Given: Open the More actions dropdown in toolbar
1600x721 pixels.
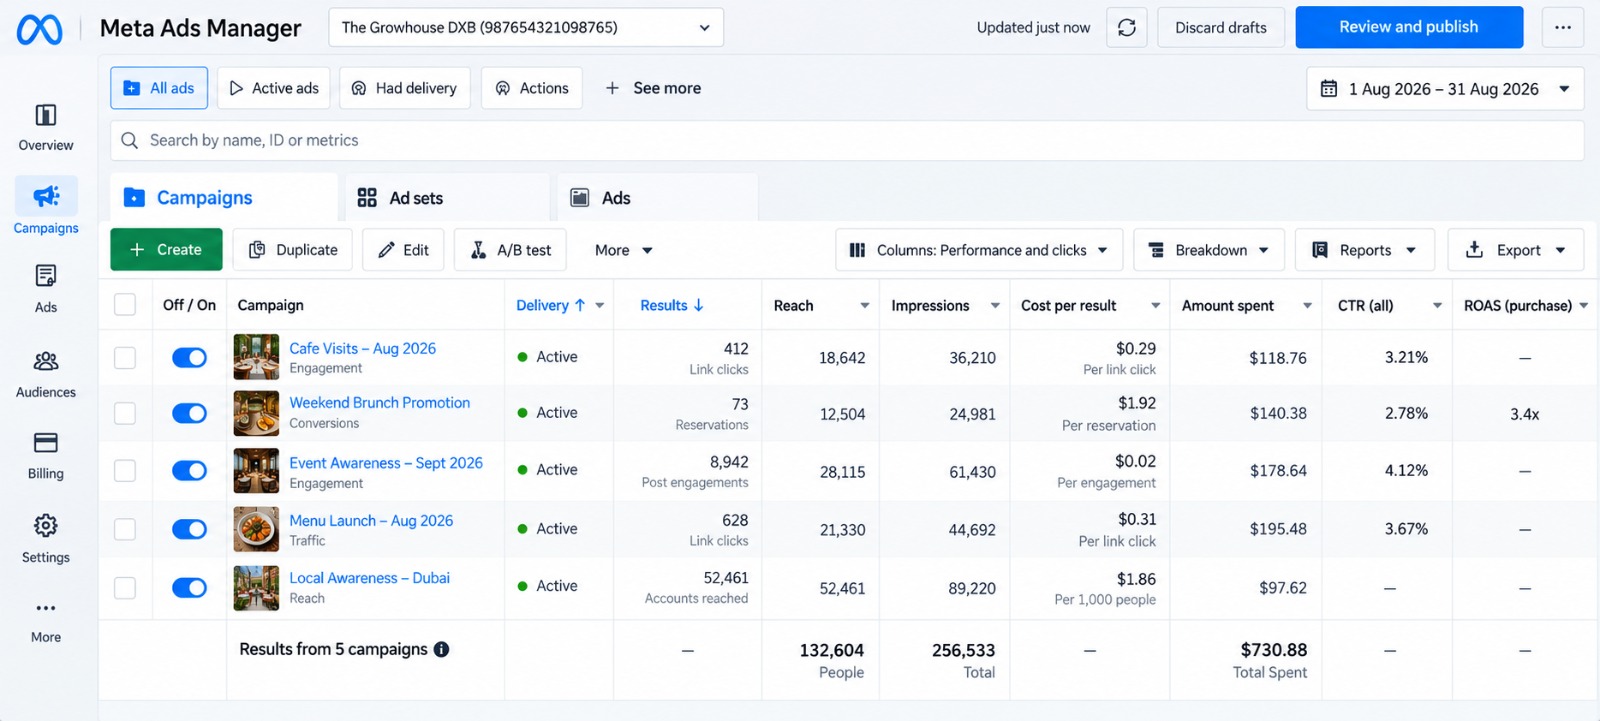Looking at the screenshot, I should coord(624,250).
